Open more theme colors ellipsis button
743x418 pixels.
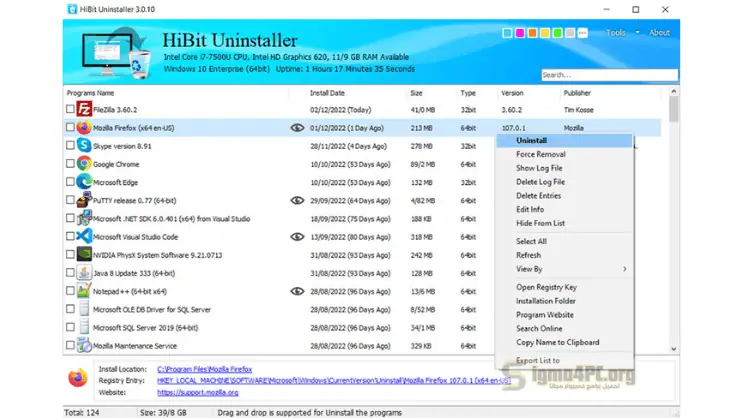(x=583, y=33)
